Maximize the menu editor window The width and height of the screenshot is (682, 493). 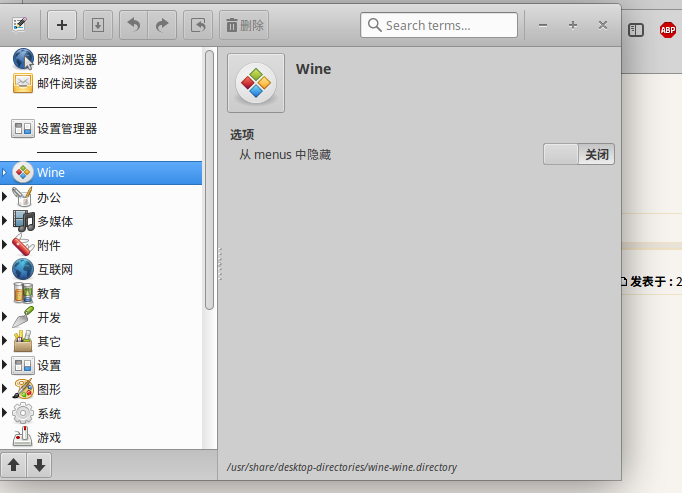573,25
